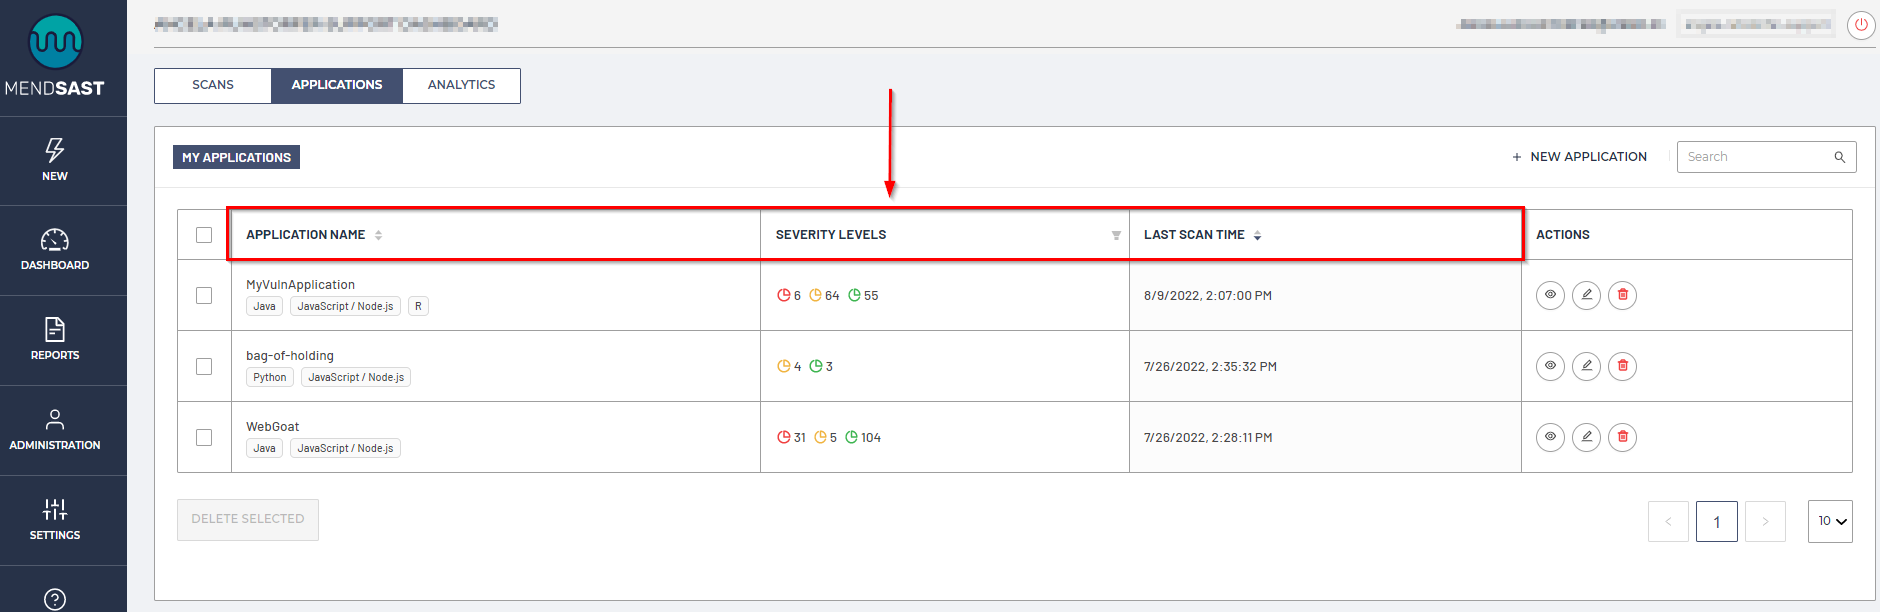Delete the WebGoat application via trash icon

click(x=1622, y=437)
